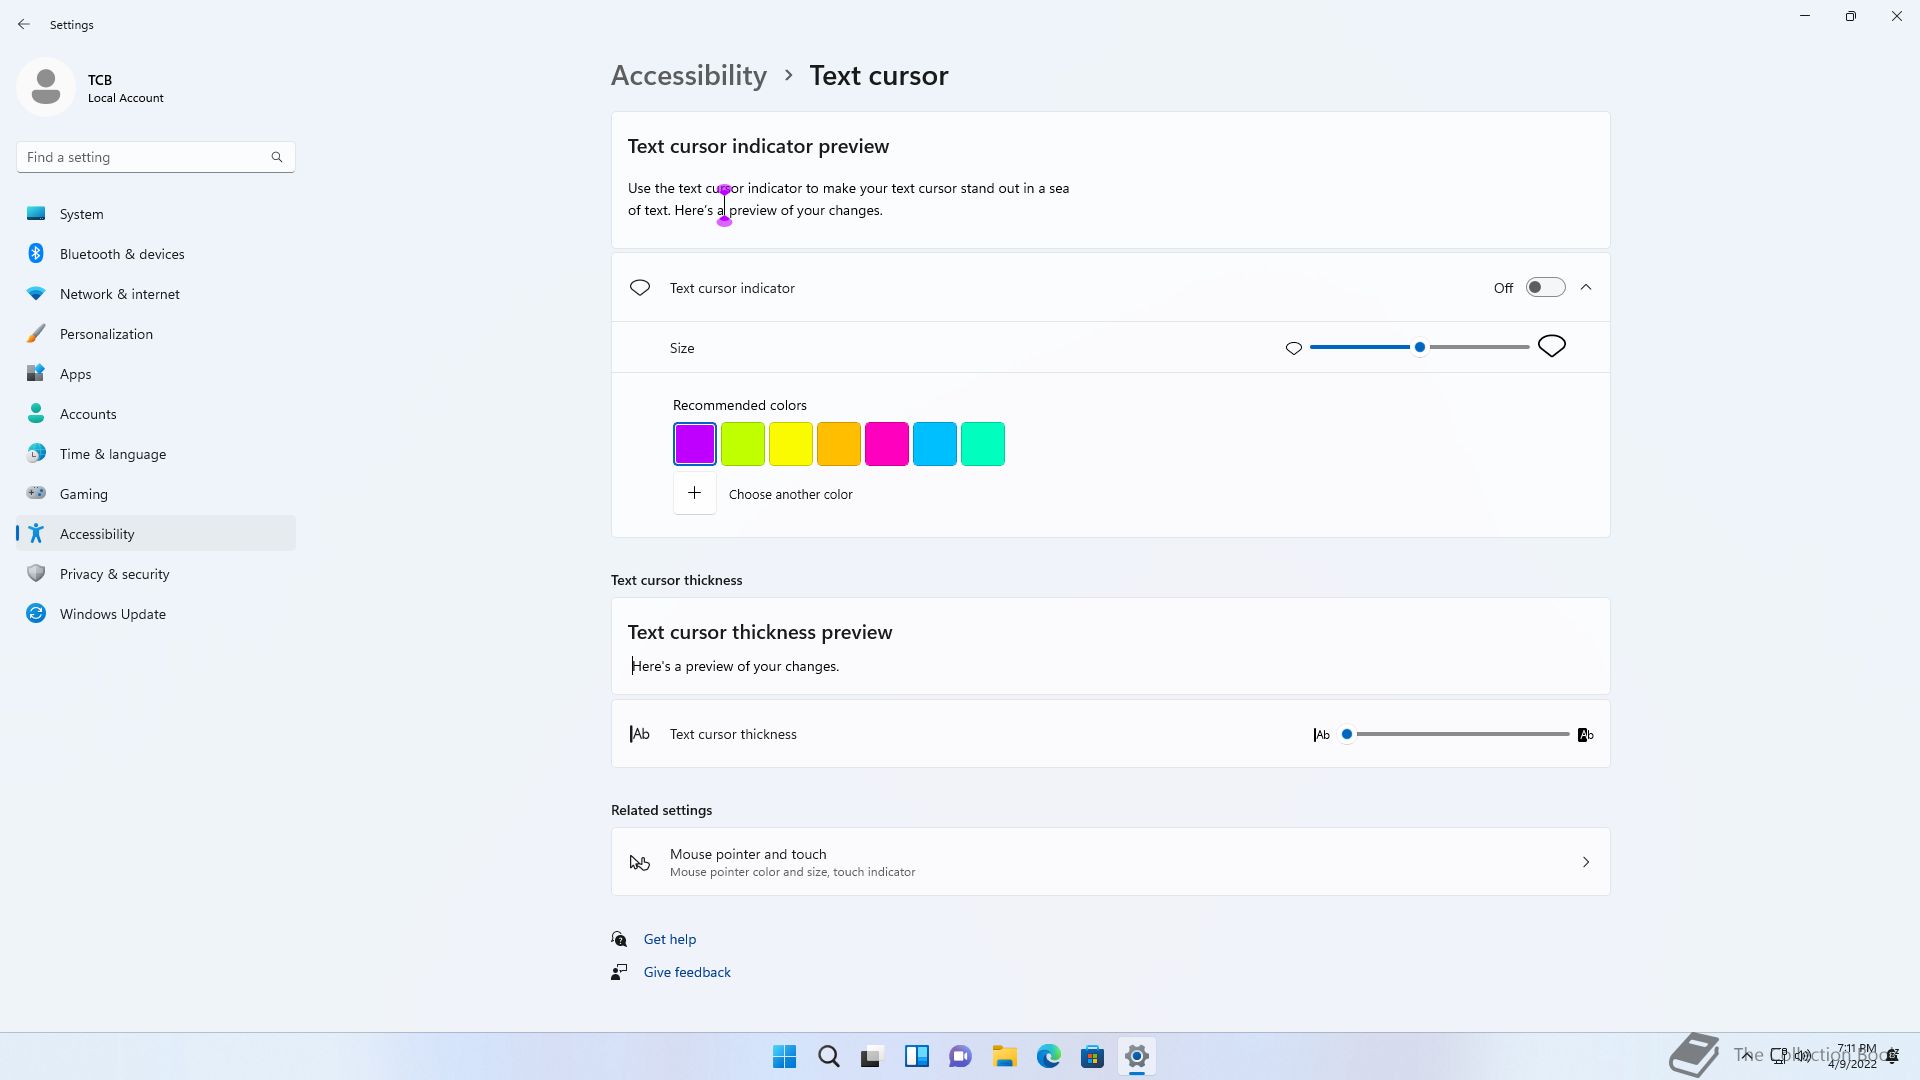Click the search magnifier icon in Find a setting
This screenshot has height=1080, width=1920.
277,157
